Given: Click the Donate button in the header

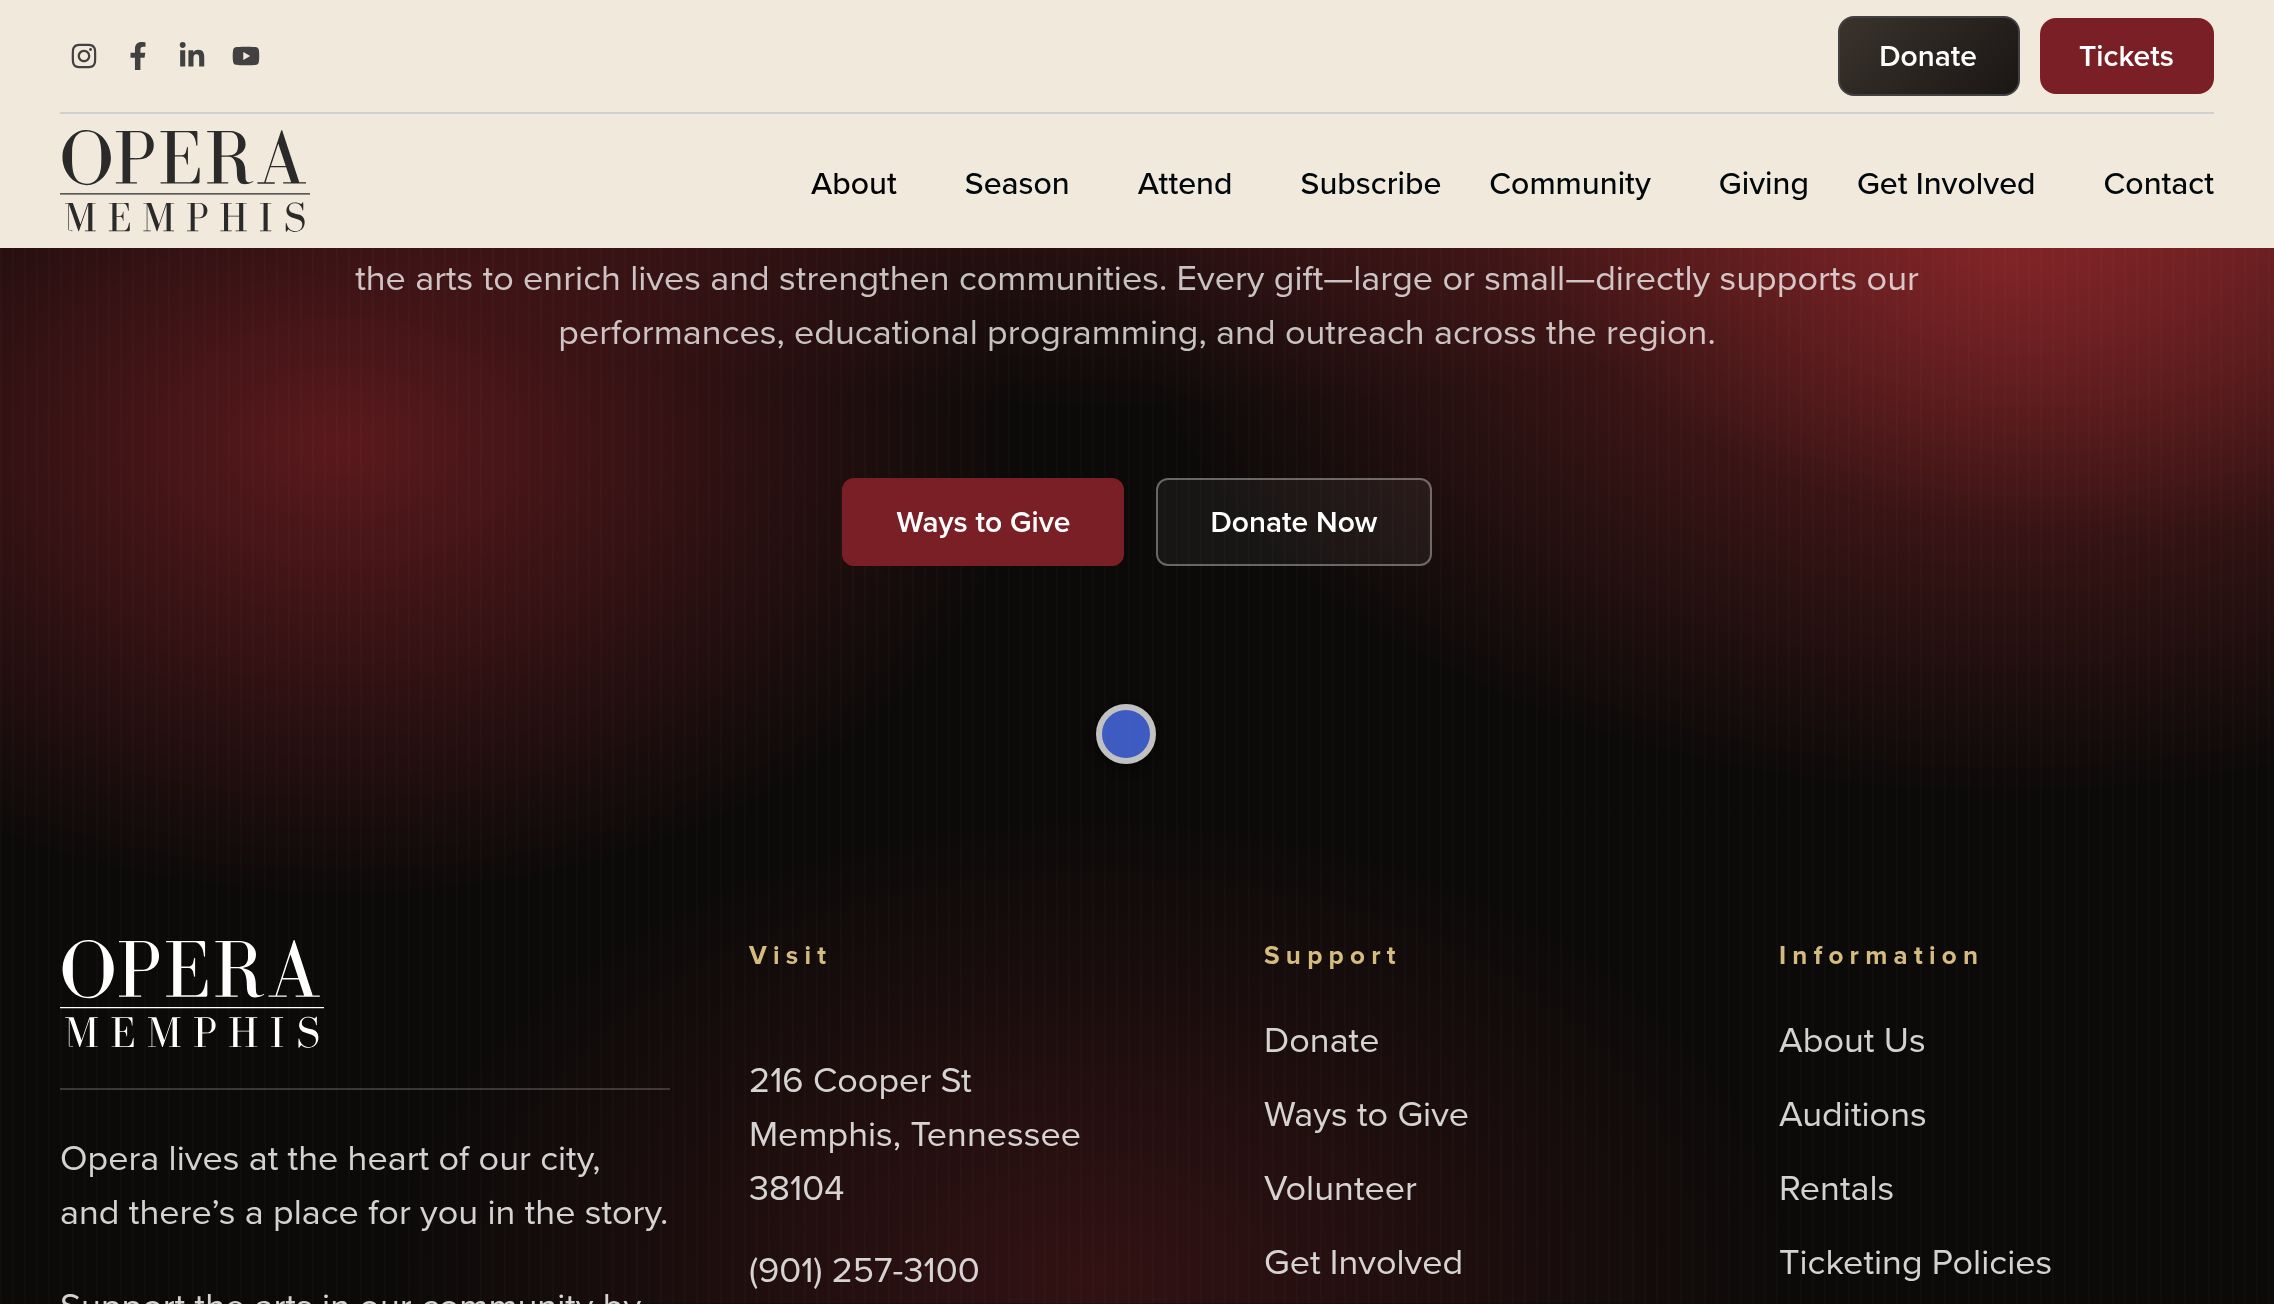Looking at the screenshot, I should tap(1928, 56).
